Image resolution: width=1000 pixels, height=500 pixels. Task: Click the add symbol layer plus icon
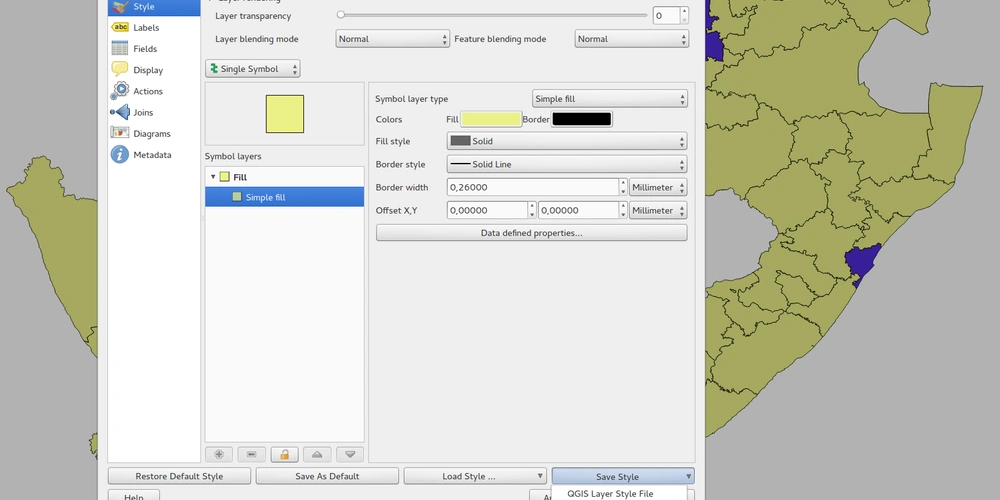[219, 454]
